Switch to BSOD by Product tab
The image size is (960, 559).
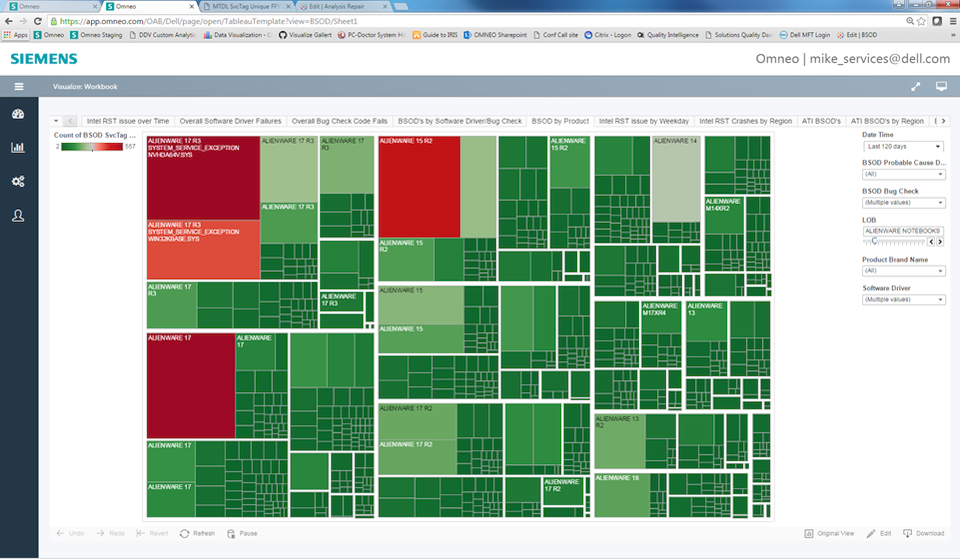(x=560, y=121)
